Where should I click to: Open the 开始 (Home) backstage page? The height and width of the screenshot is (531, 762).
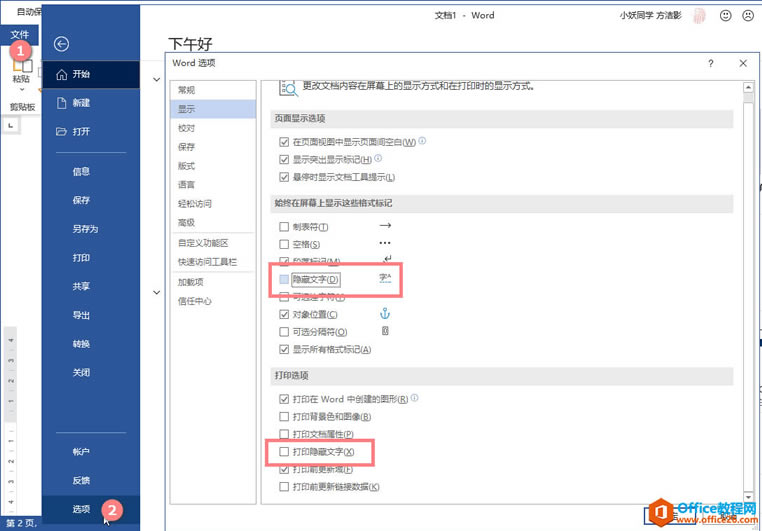coord(91,74)
